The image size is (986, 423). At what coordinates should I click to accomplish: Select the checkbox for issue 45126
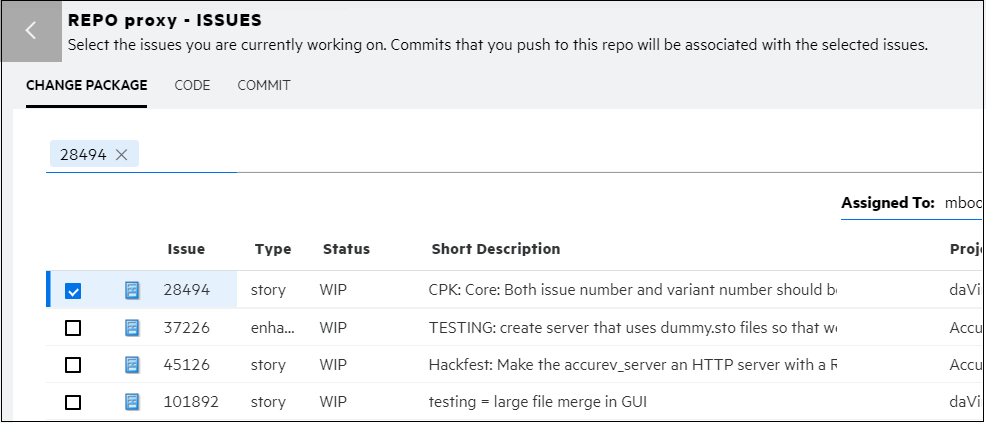click(x=73, y=365)
